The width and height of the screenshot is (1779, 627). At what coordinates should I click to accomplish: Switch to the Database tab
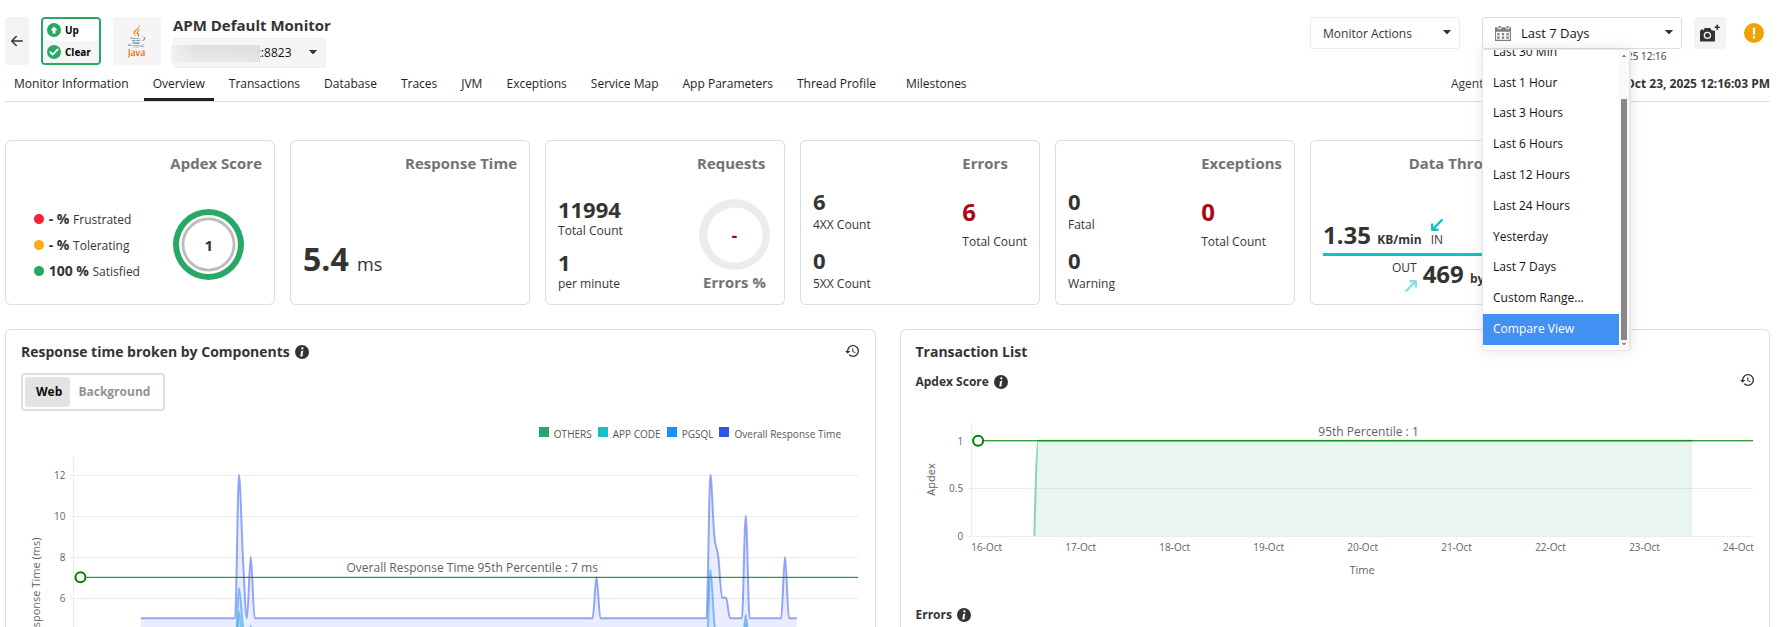point(350,84)
